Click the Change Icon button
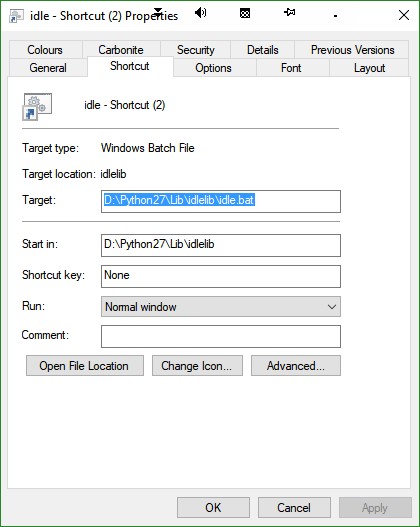The width and height of the screenshot is (420, 527). coord(197,366)
